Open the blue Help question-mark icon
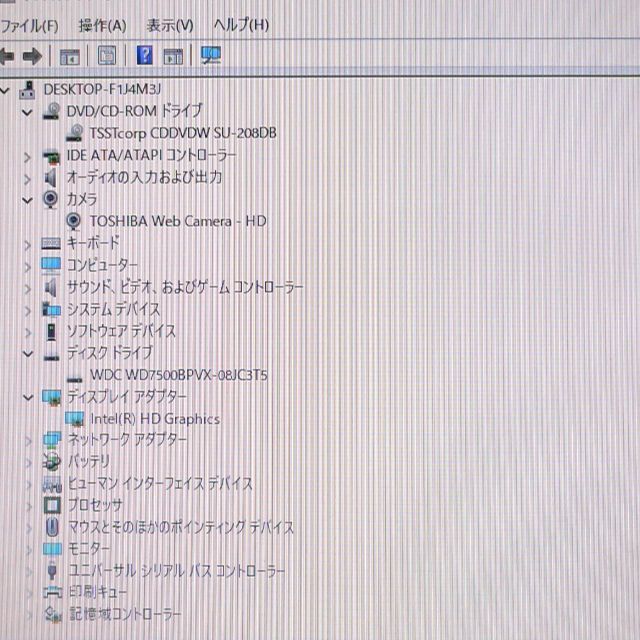The width and height of the screenshot is (640, 640). tap(144, 55)
